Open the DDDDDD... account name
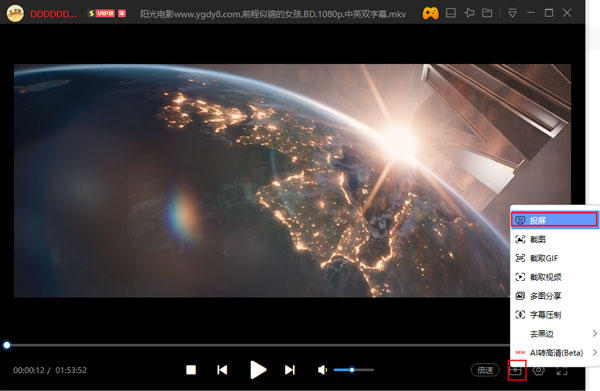 click(53, 14)
